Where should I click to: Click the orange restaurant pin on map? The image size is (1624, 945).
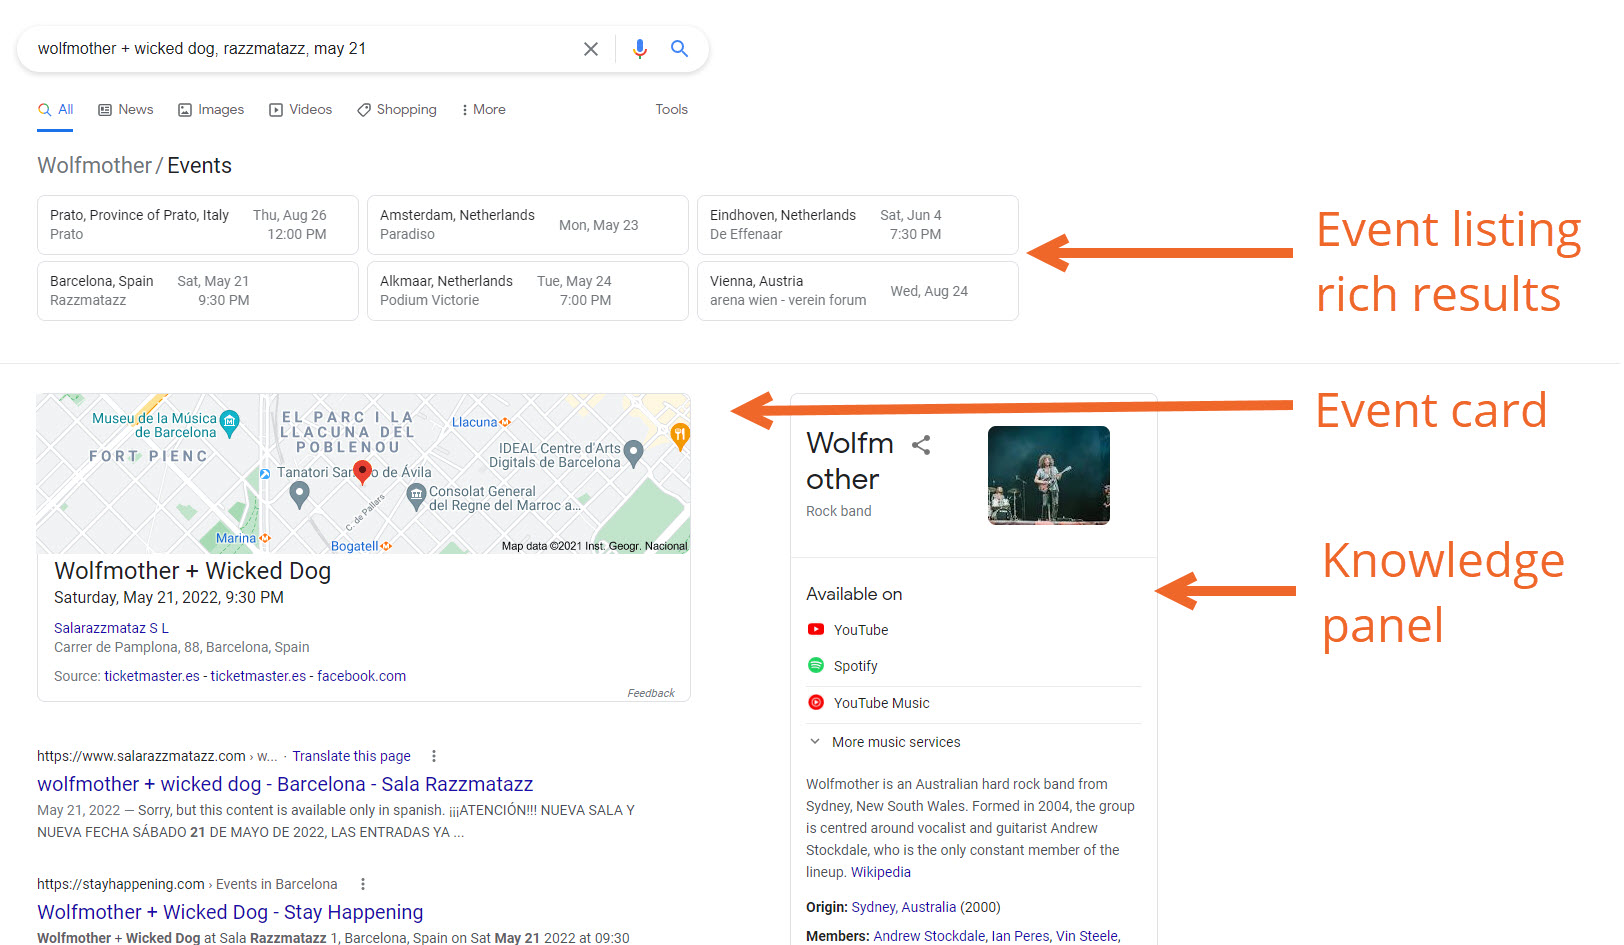[x=680, y=435]
